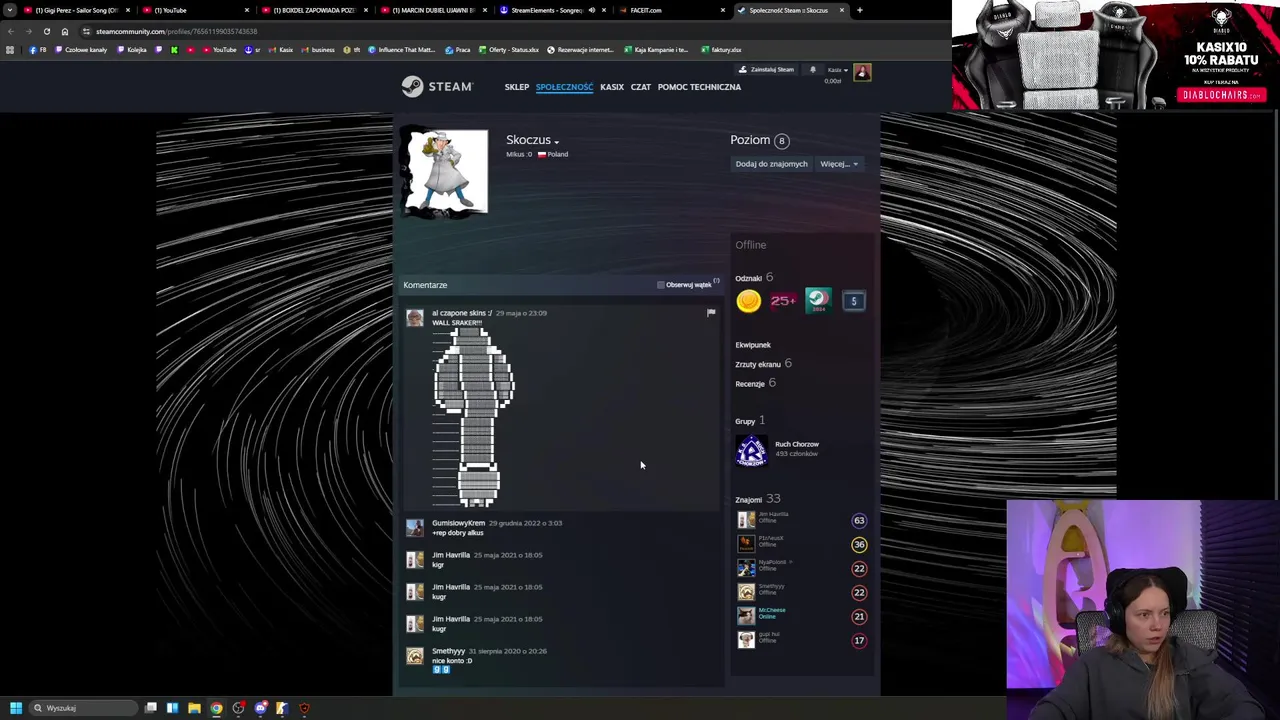Click Chrome icon in taskbar
Viewport: 1280px width, 720px height.
pyautogui.click(x=216, y=708)
